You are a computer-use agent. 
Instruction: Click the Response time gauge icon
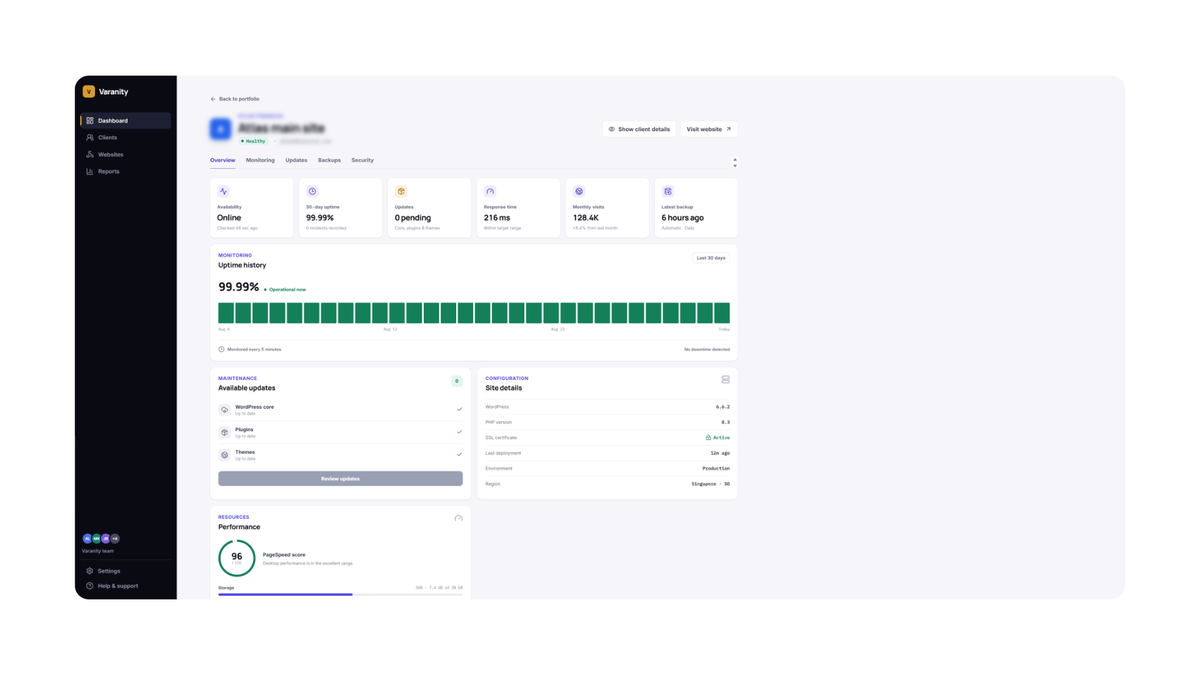coord(490,191)
